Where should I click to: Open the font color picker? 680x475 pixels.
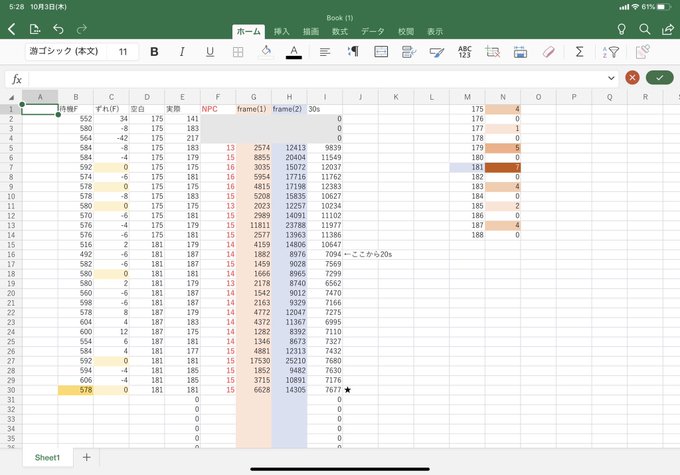pyautogui.click(x=294, y=52)
